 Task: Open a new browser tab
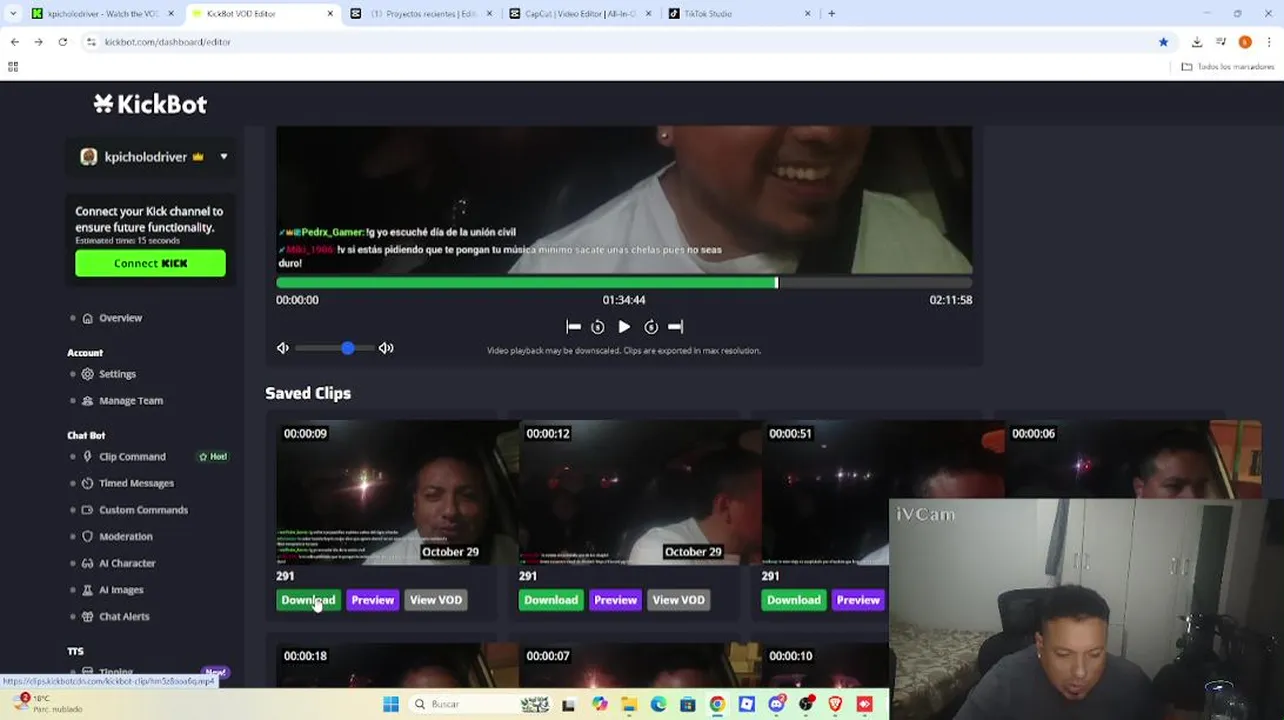[832, 14]
